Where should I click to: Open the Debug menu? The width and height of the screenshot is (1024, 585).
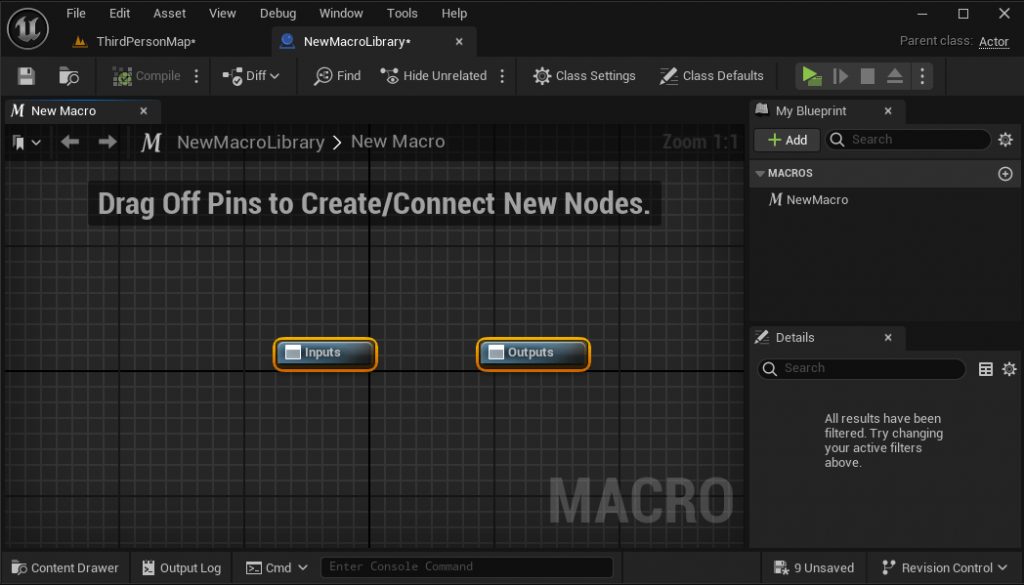point(277,13)
